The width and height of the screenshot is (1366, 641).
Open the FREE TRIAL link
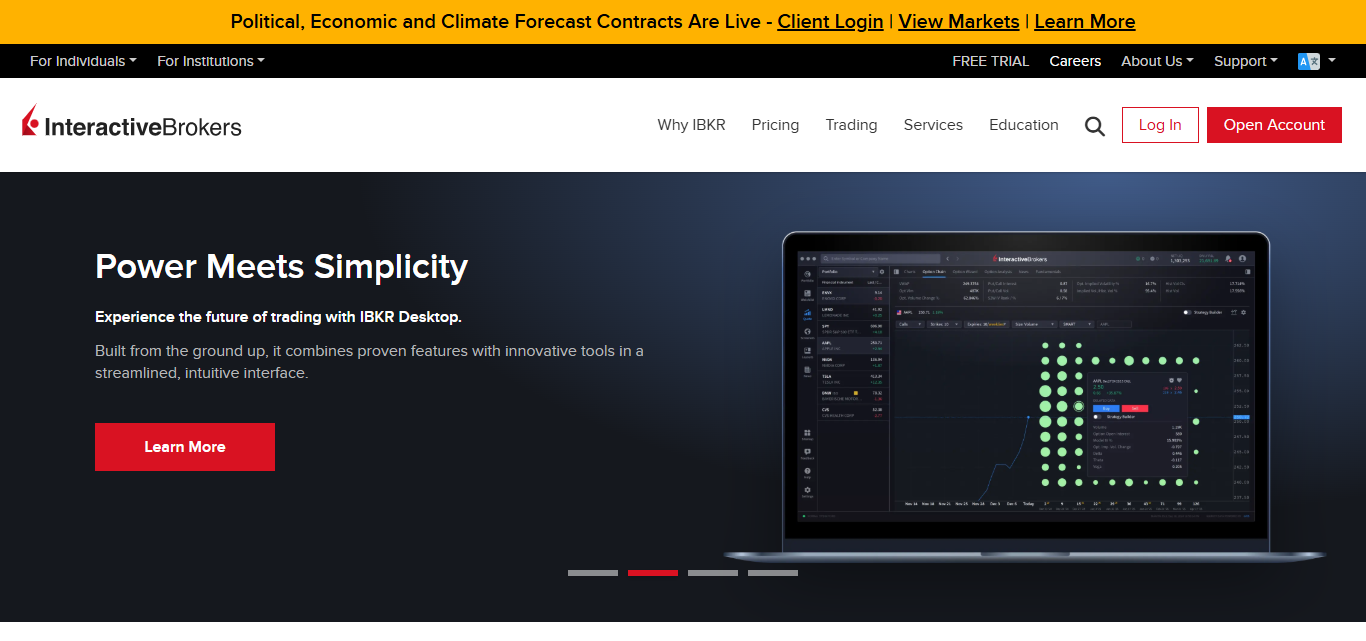pos(991,61)
